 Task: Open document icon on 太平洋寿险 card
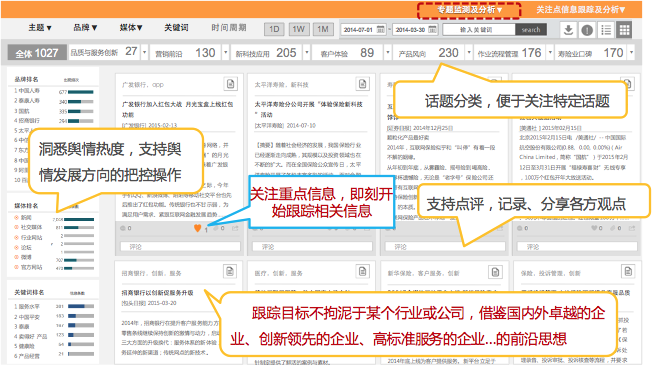pos(363,84)
